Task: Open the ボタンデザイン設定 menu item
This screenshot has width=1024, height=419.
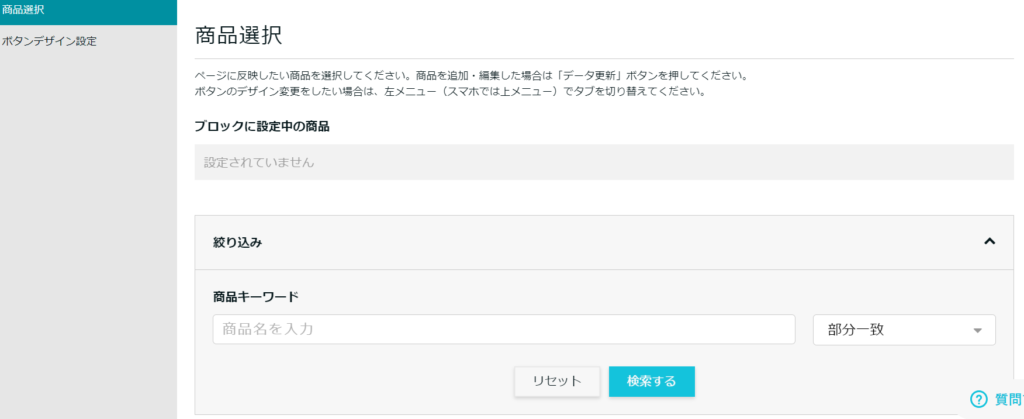Action: point(50,42)
